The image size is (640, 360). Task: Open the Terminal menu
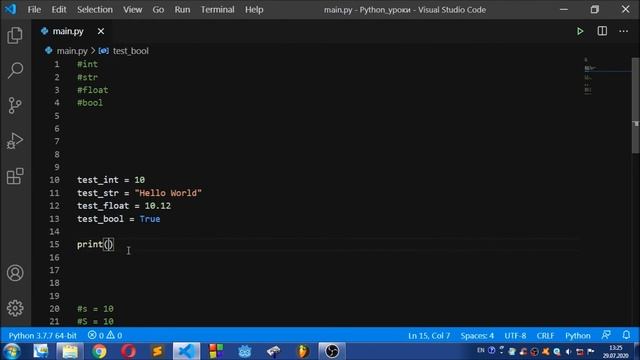click(x=218, y=9)
